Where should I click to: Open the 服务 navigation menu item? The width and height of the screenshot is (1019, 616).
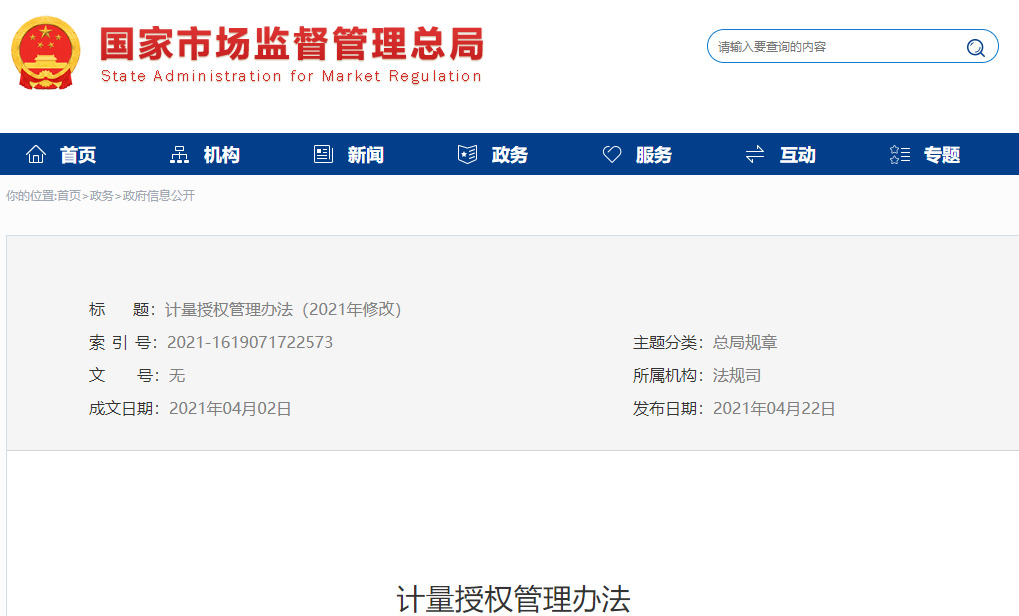pos(654,155)
